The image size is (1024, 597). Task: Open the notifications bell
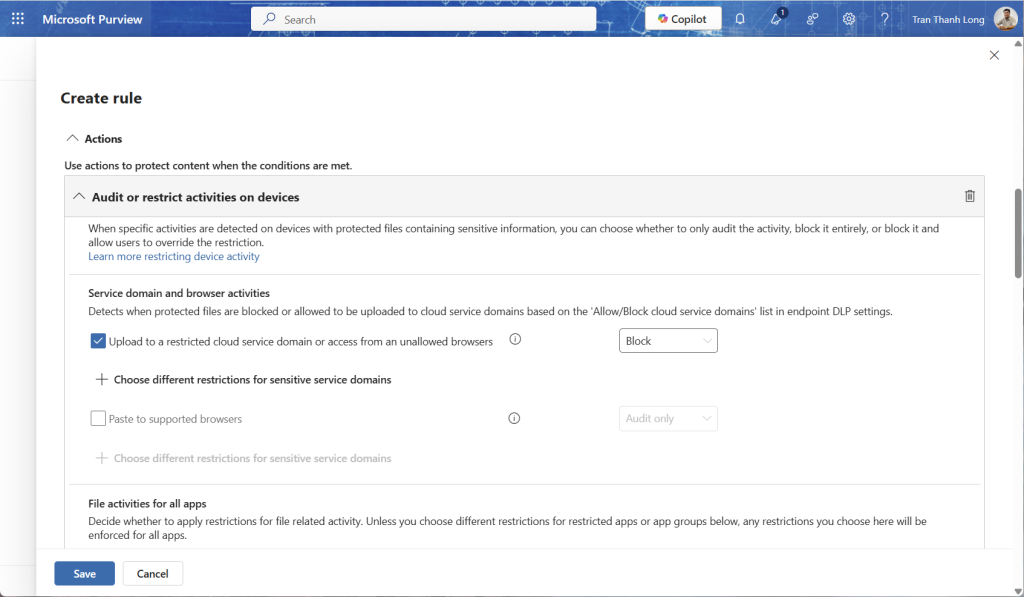click(x=740, y=19)
